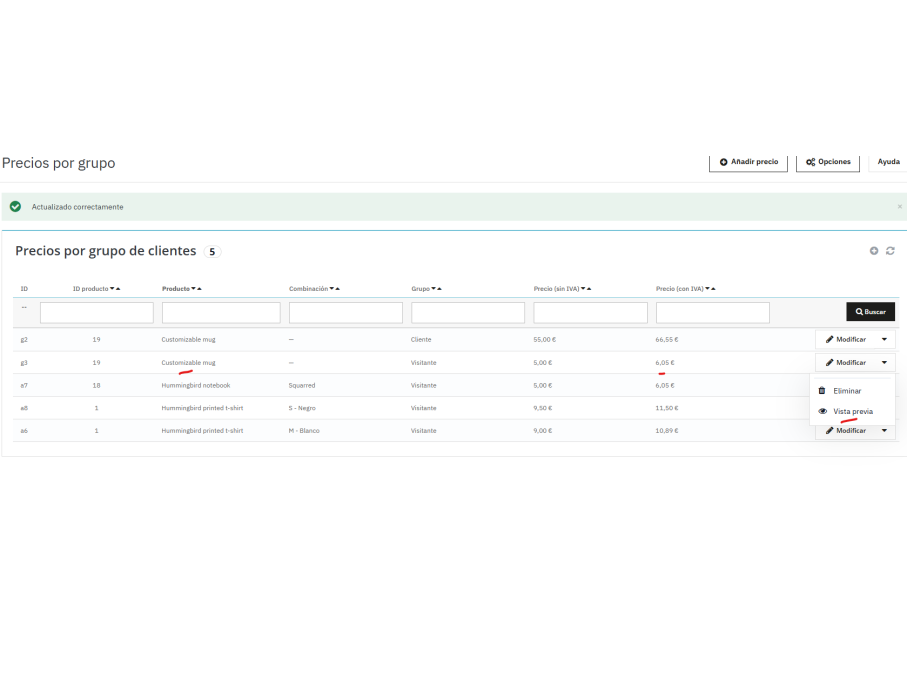Screen dimensions: 907x693
Task: Click the 66,55 € price cell
Action: point(667,340)
